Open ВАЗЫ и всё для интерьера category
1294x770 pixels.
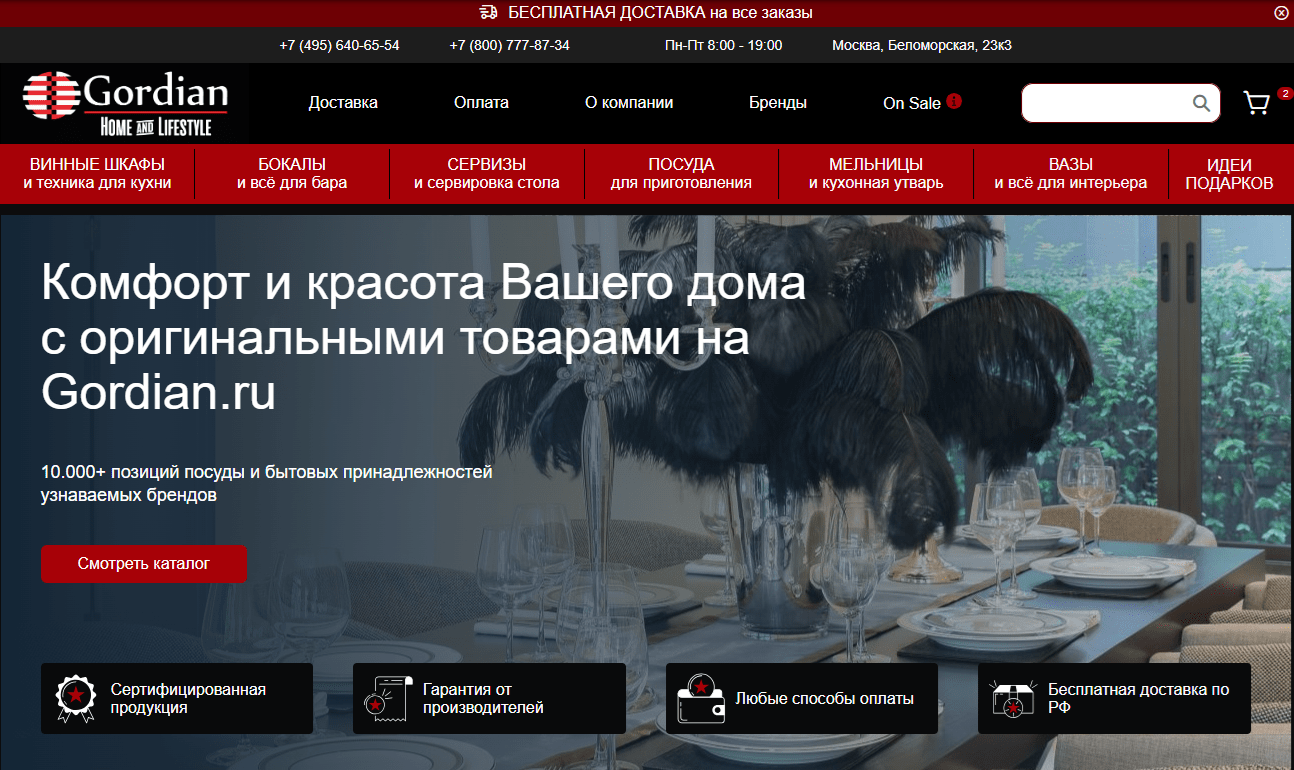[1071, 174]
